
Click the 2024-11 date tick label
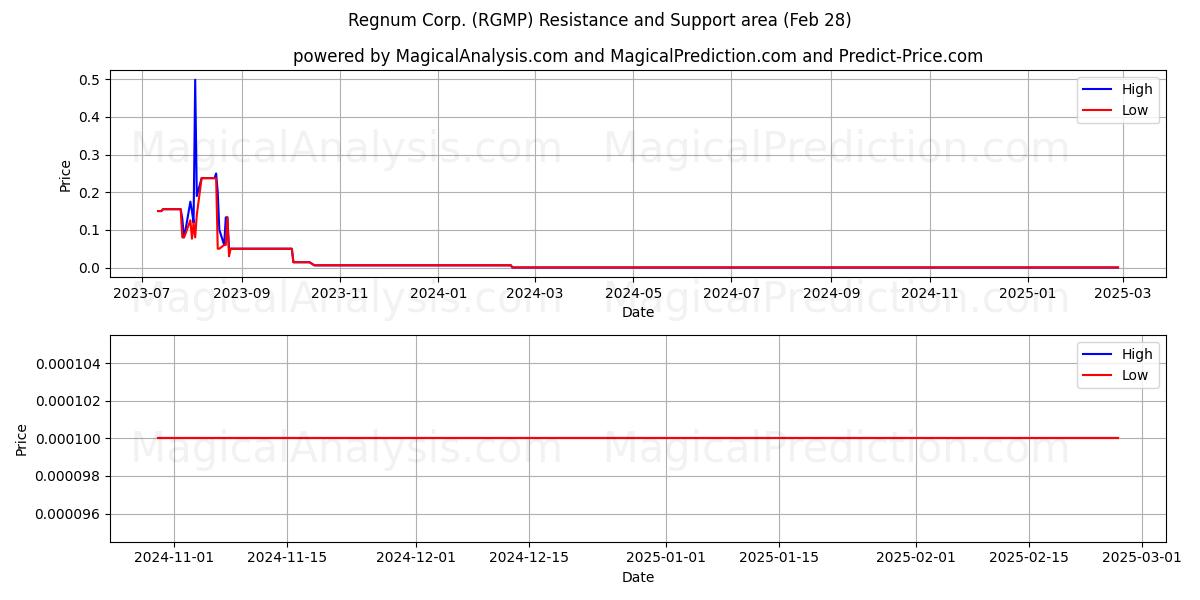[x=929, y=293]
